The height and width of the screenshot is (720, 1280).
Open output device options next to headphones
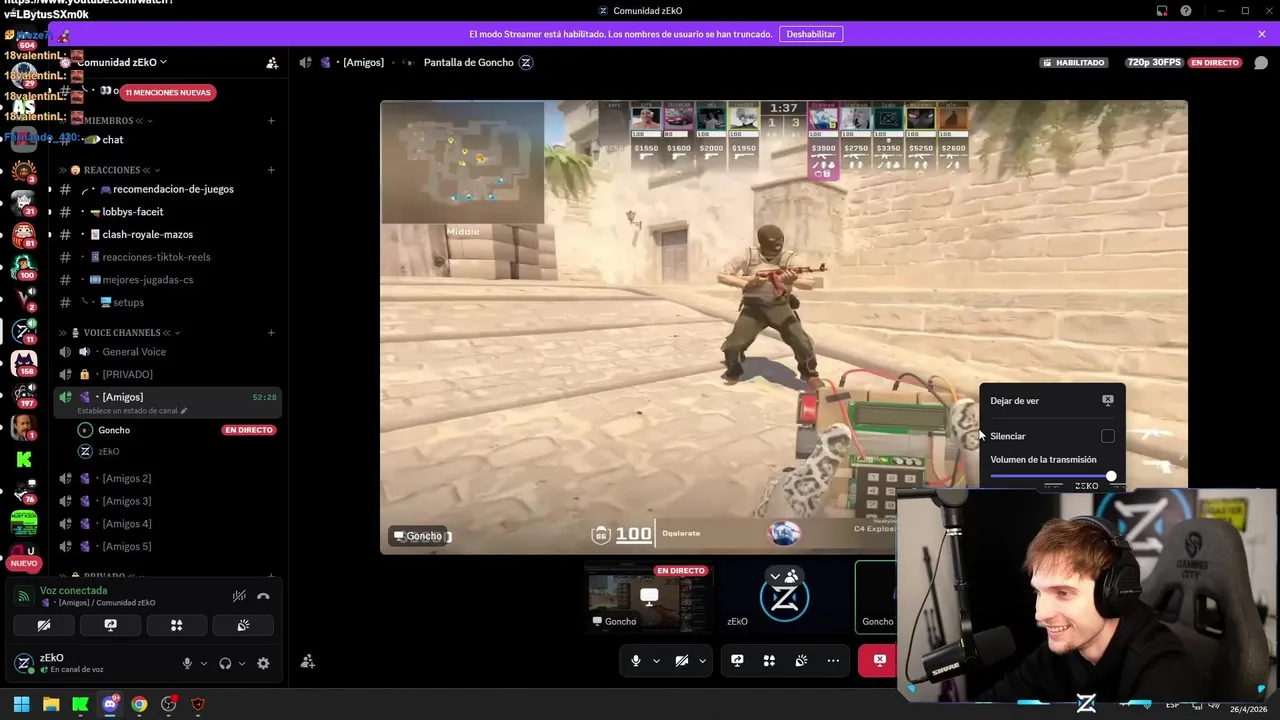point(242,663)
